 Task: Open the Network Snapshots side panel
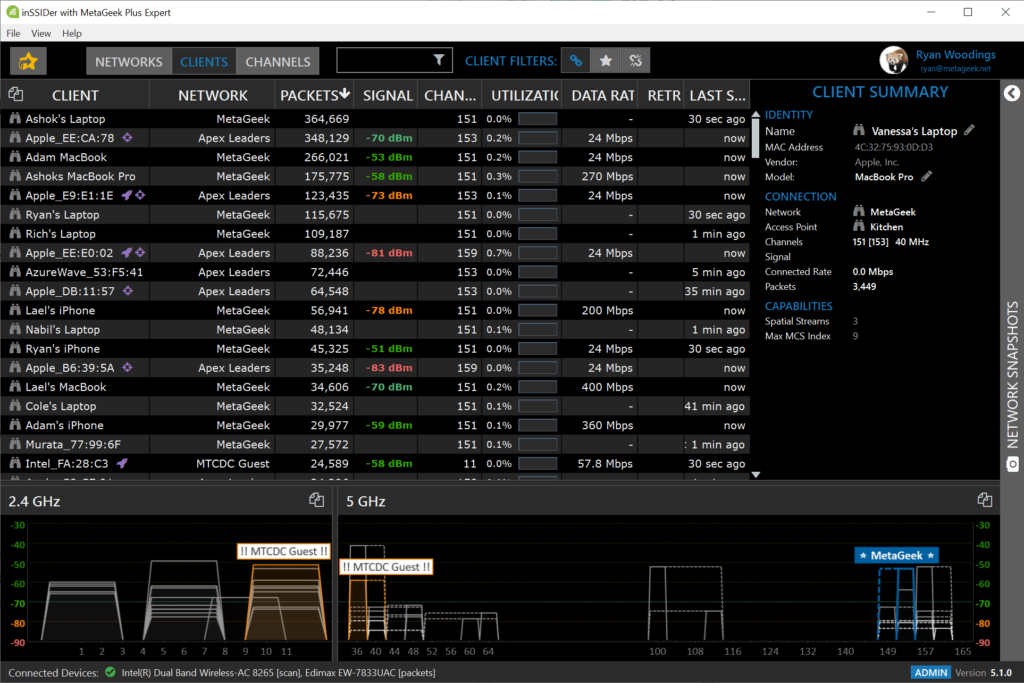click(x=1012, y=374)
